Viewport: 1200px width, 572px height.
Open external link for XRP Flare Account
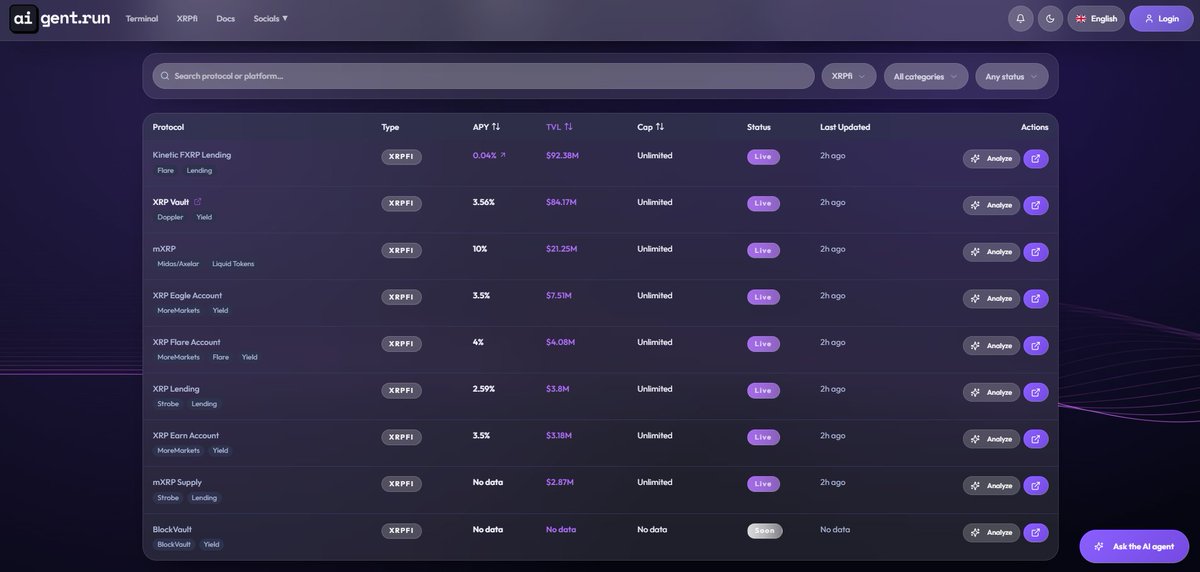coord(1036,345)
